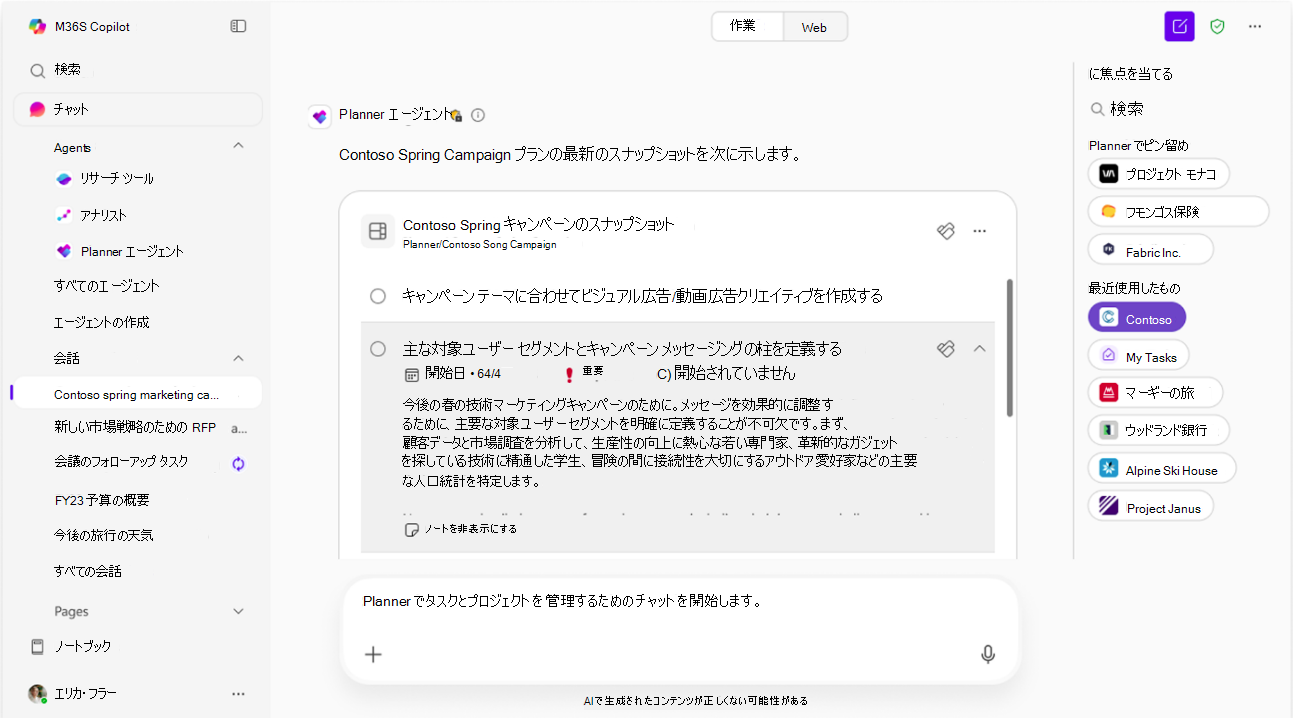This screenshot has width=1293, height=718.
Task: Click the board icon of the snapshot card
Action: [x=377, y=231]
